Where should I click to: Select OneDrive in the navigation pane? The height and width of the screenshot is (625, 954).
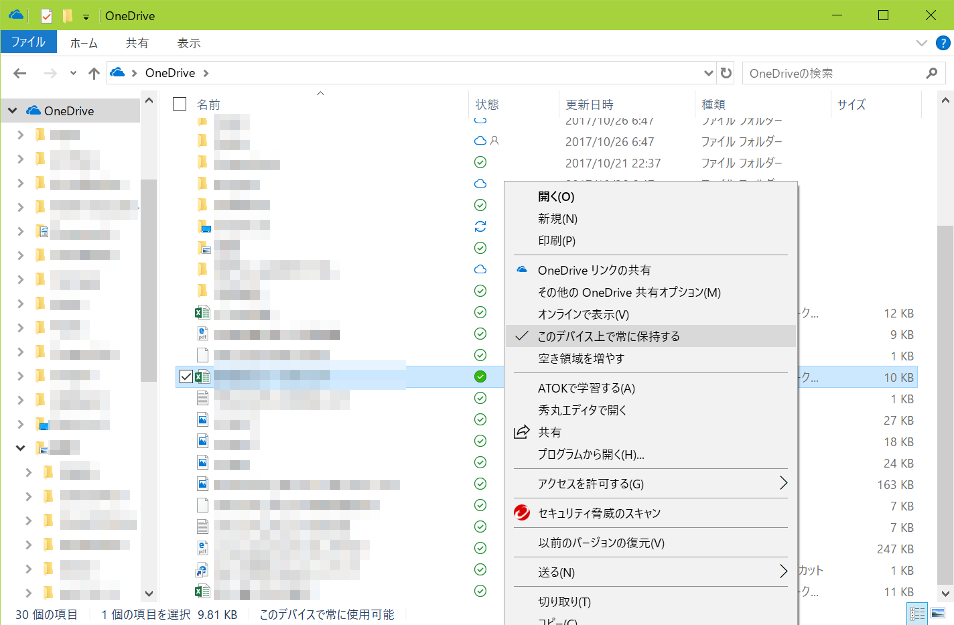(69, 111)
